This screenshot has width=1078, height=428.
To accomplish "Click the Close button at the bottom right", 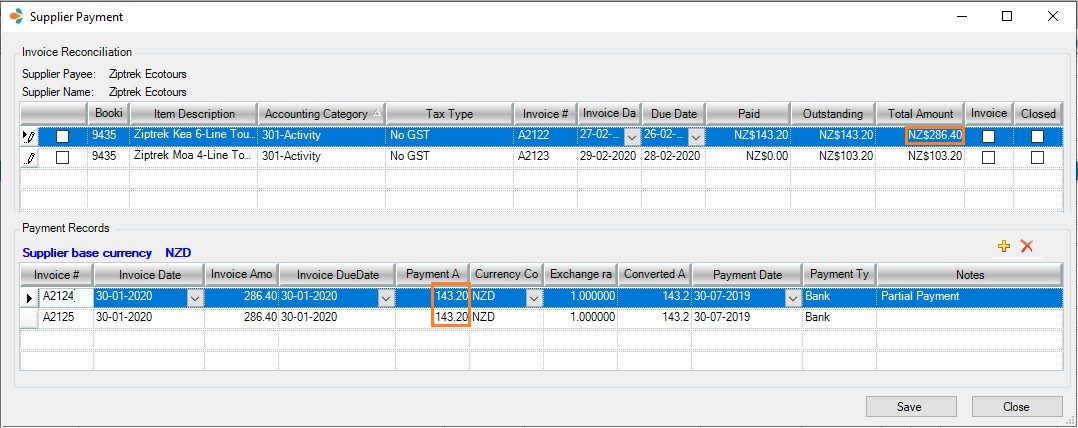I will 1016,407.
